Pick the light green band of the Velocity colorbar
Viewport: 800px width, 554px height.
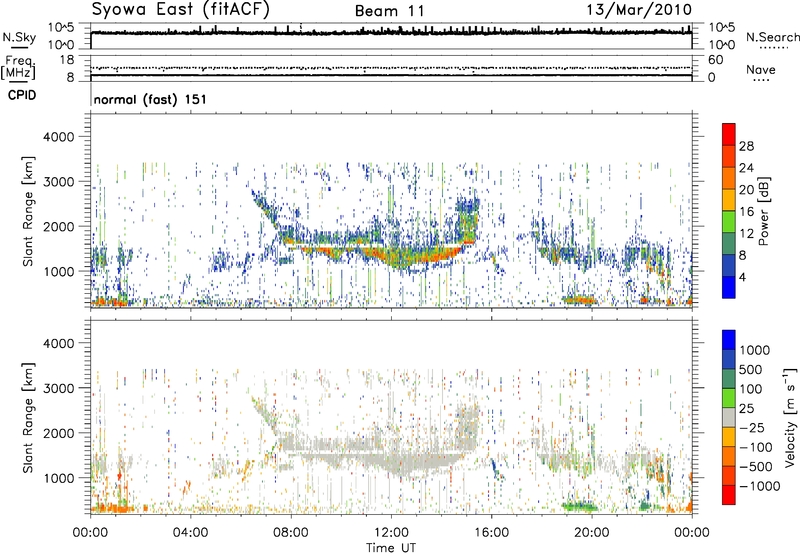pos(729,398)
